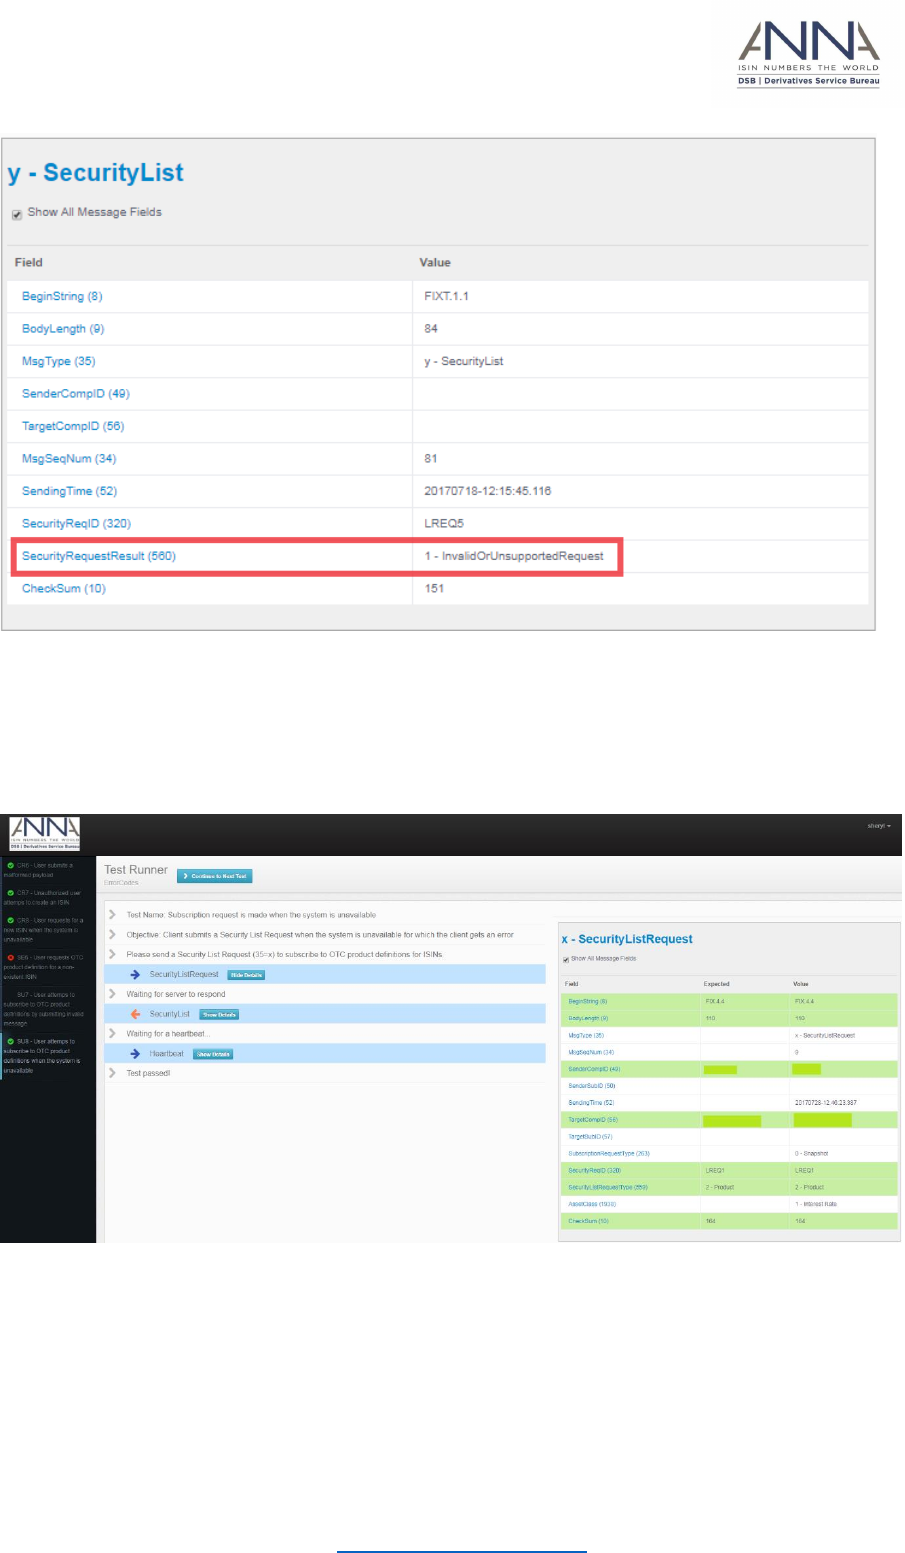Open AssetClass (1938) field link

tap(592, 1204)
